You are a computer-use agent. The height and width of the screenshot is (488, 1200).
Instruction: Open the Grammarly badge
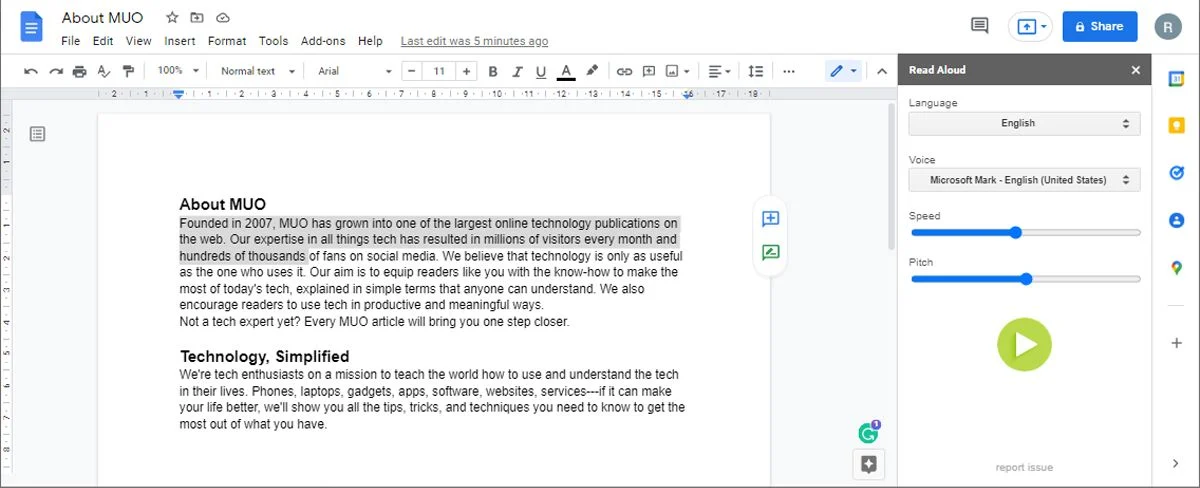tap(868, 432)
